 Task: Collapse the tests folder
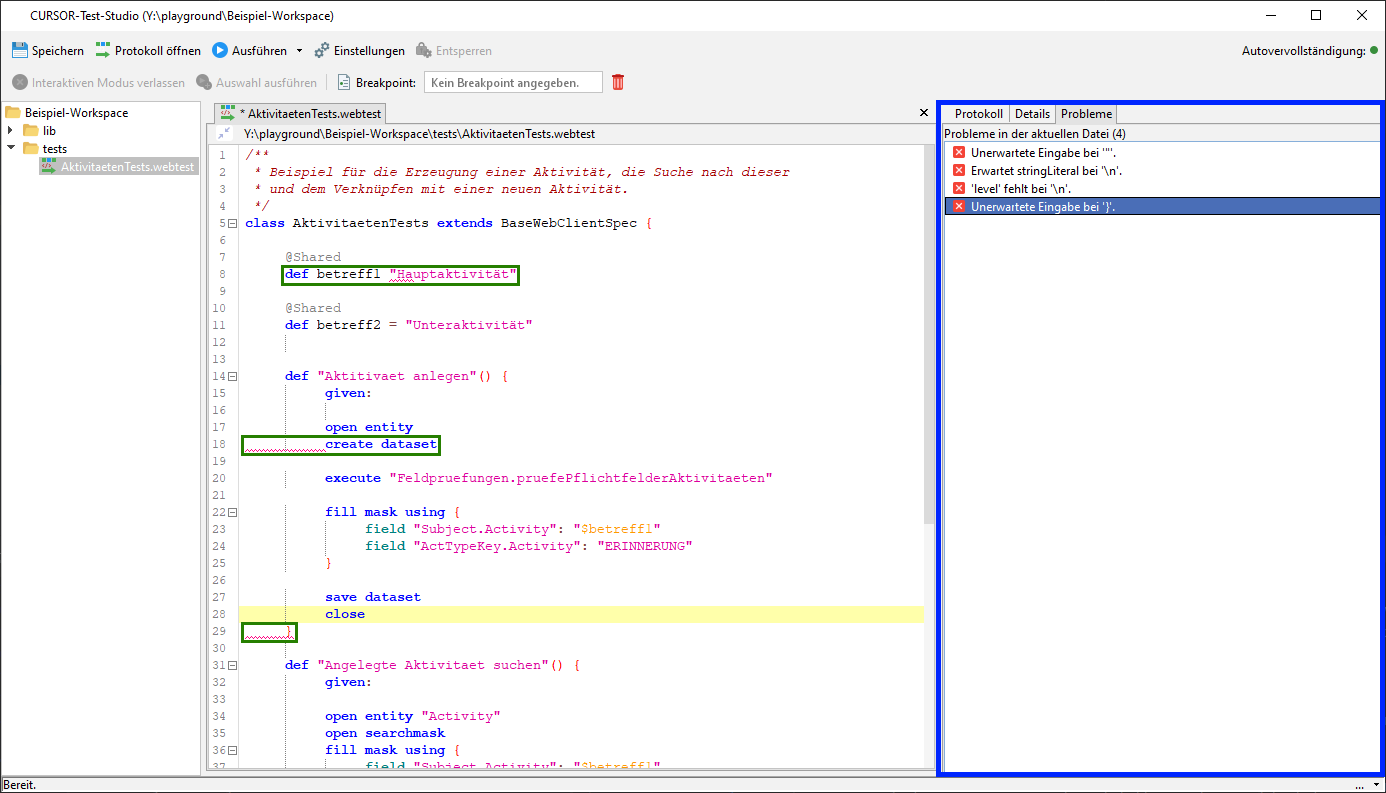(x=11, y=149)
